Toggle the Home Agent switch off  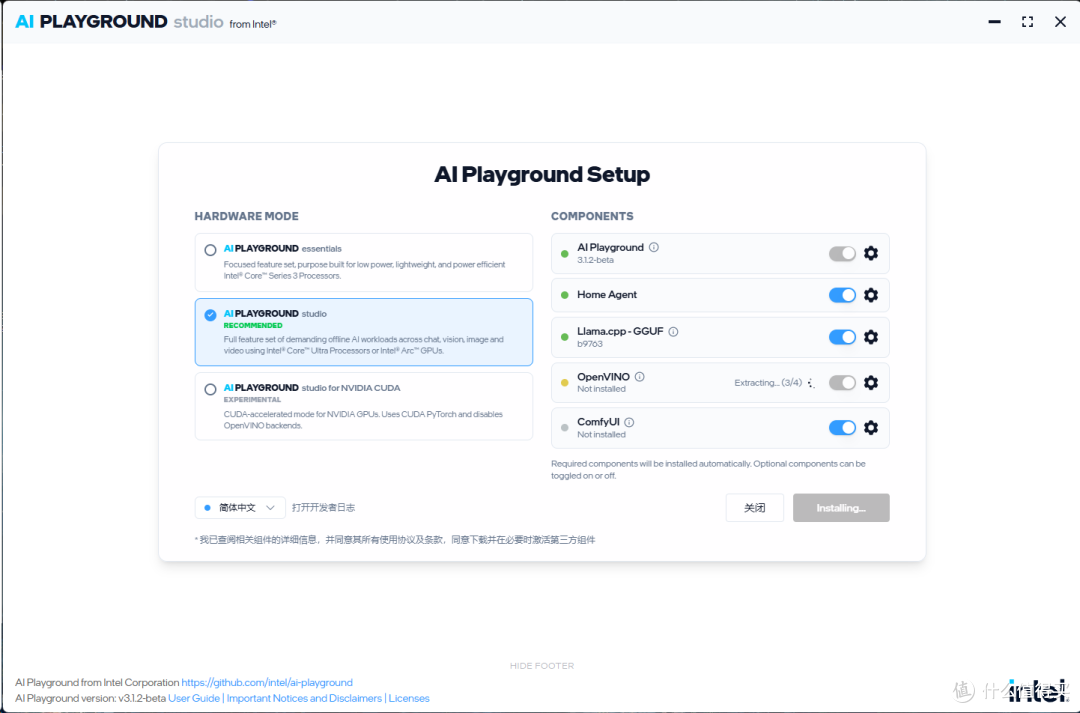(x=842, y=295)
